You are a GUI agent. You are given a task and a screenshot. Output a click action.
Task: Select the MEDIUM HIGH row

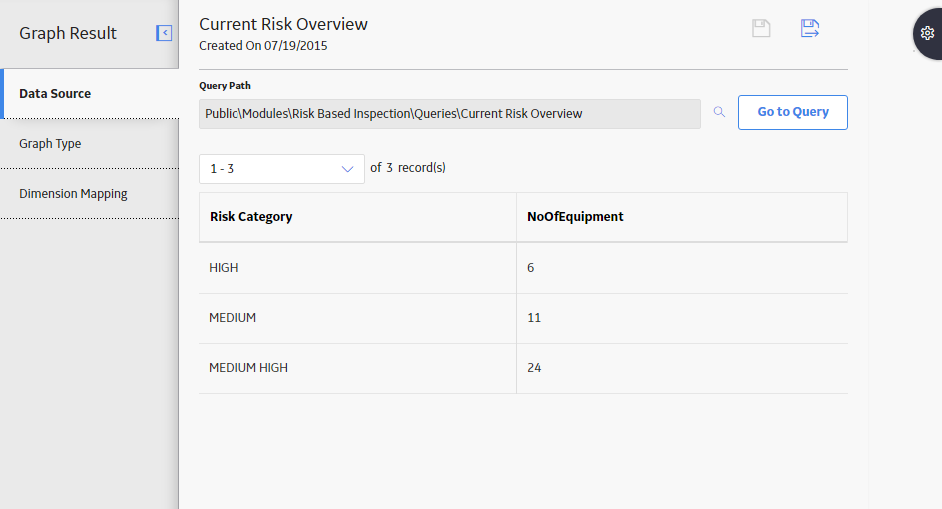pyautogui.click(x=523, y=368)
